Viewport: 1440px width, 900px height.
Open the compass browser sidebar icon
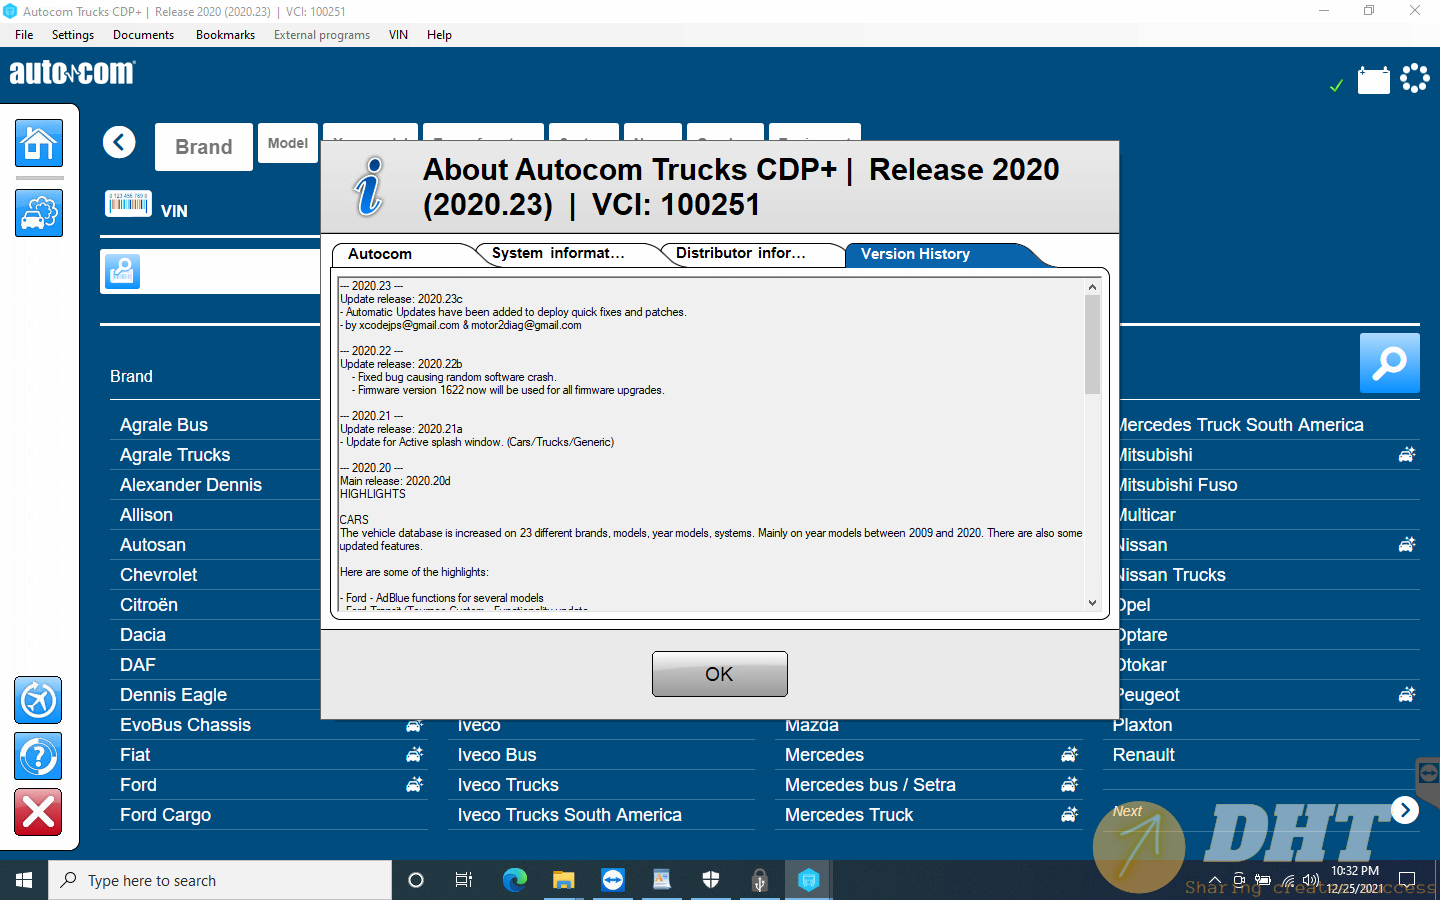[x=39, y=700]
